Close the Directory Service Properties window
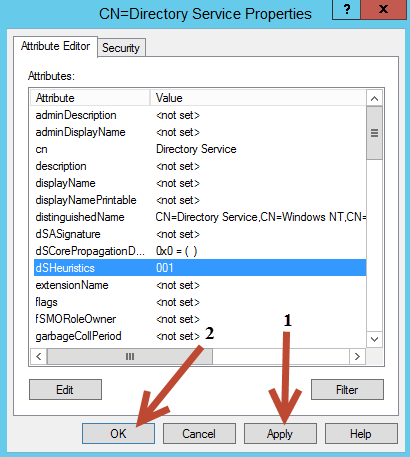Screen dimensions: 410x457 384,9
